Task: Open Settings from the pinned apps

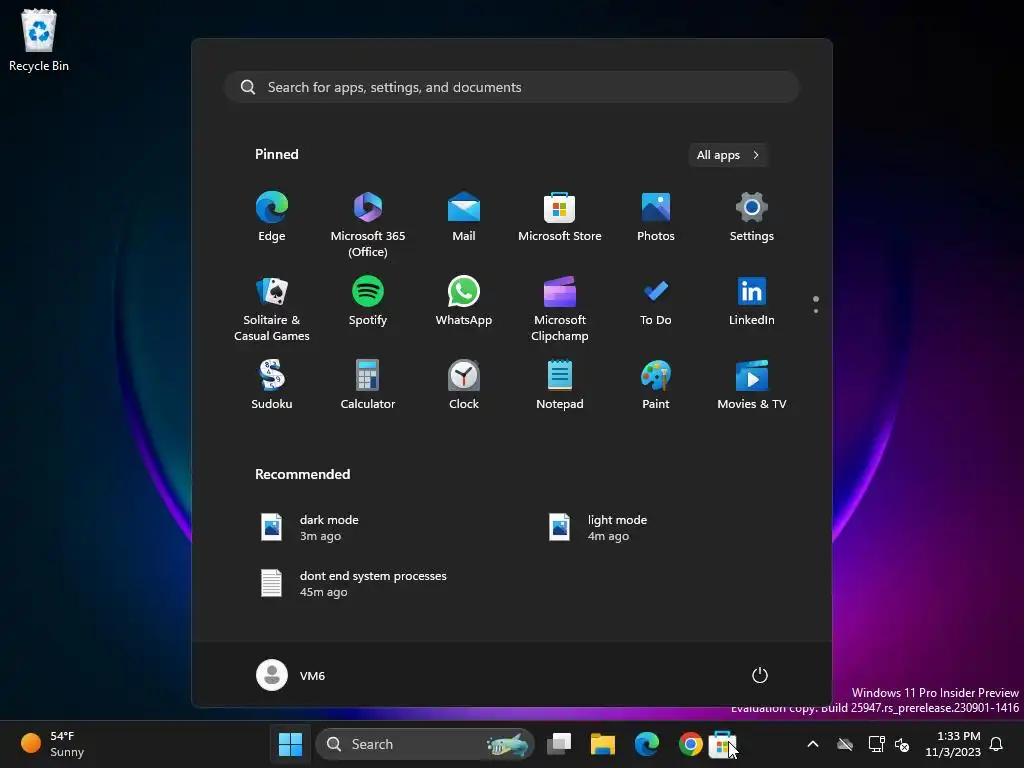Action: pyautogui.click(x=752, y=217)
